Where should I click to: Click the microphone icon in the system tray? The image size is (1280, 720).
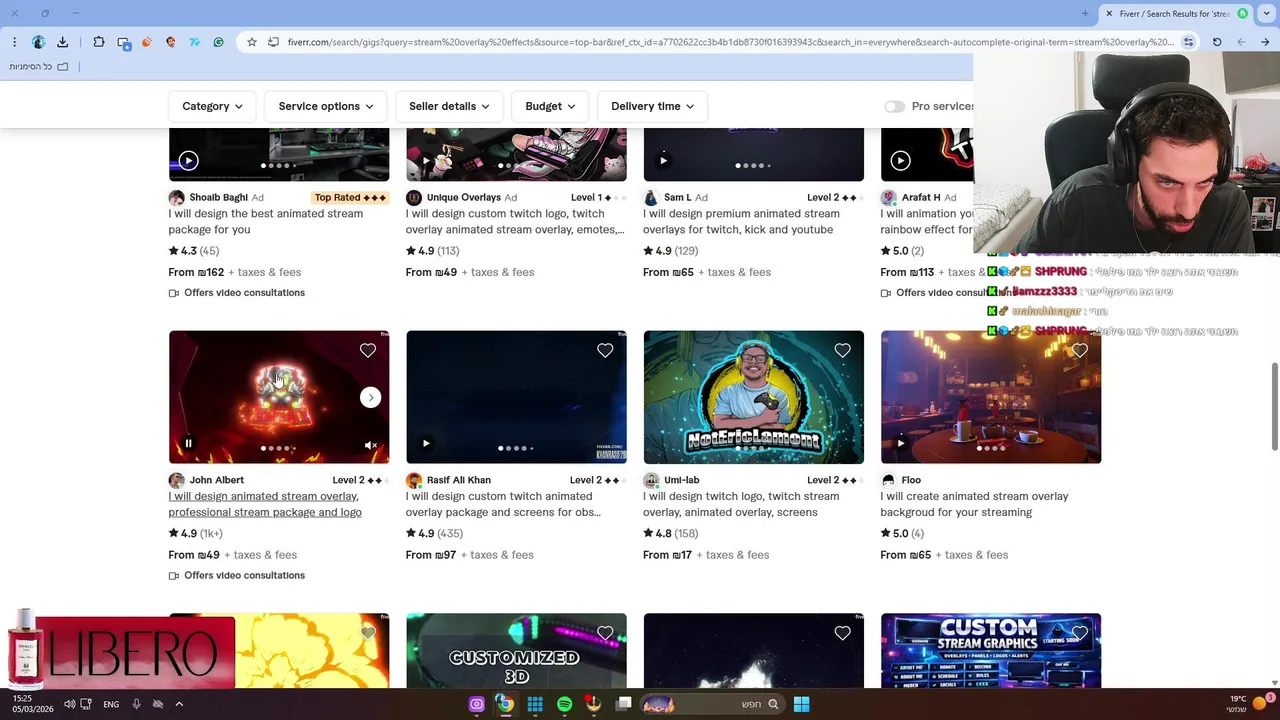[x=136, y=704]
